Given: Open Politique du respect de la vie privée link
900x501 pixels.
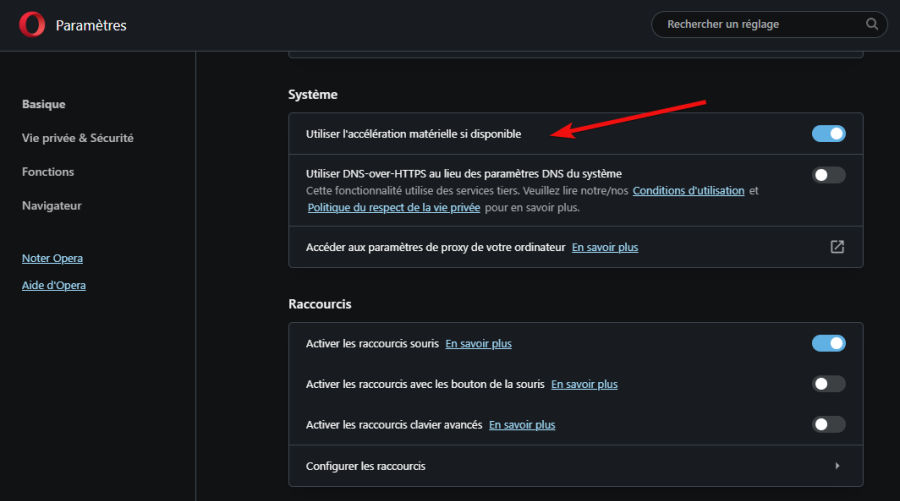Looking at the screenshot, I should [394, 208].
